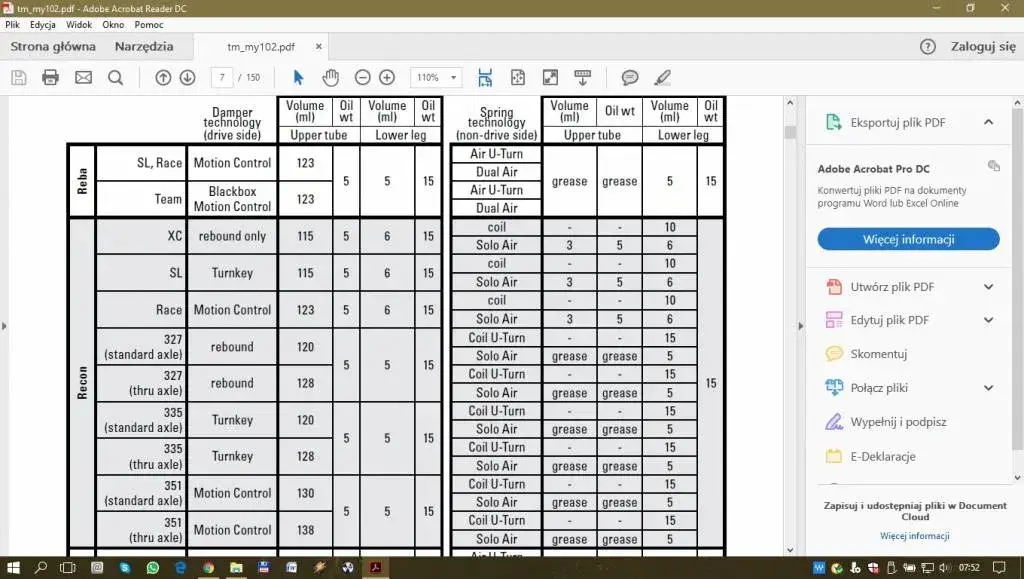This screenshot has height=579, width=1024.
Task: Open the Find text magnifier tool
Action: [116, 78]
